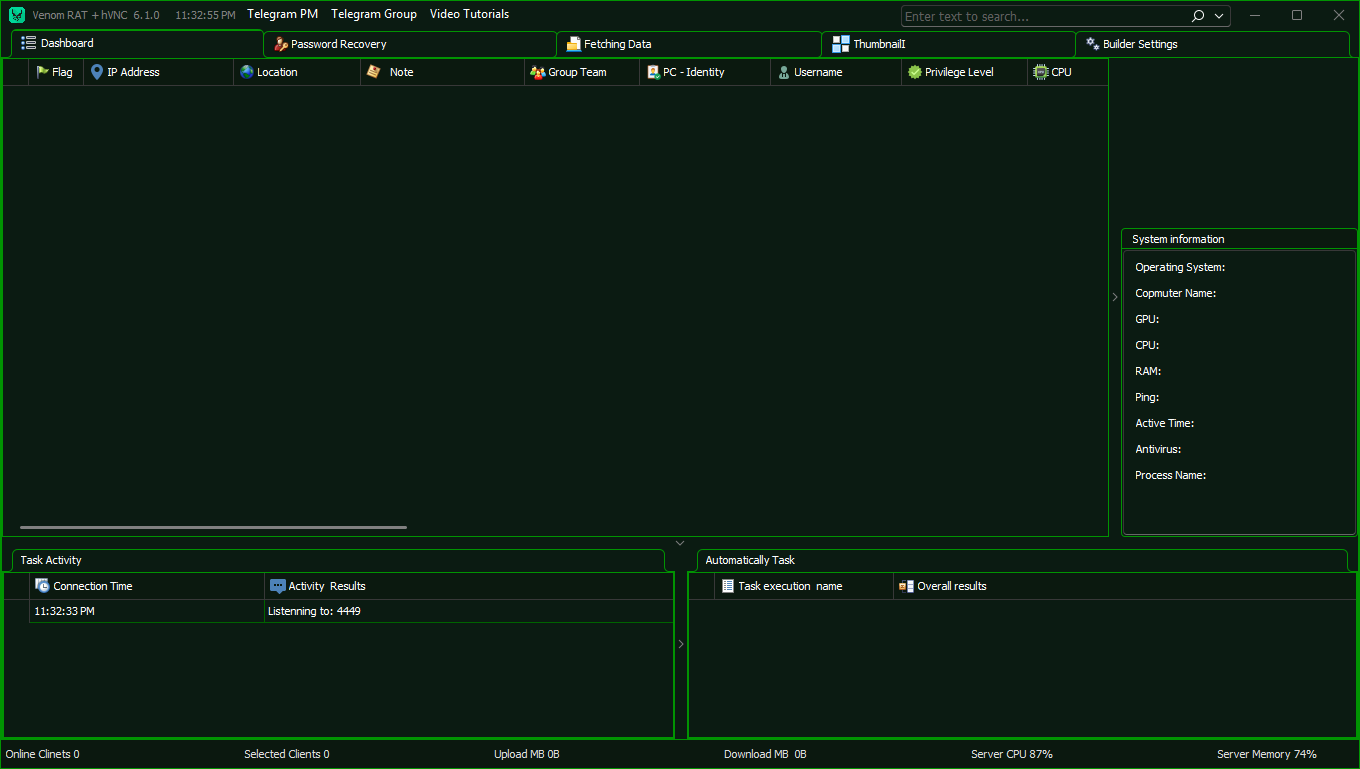Open the search box dropdown arrow

tap(1219, 16)
